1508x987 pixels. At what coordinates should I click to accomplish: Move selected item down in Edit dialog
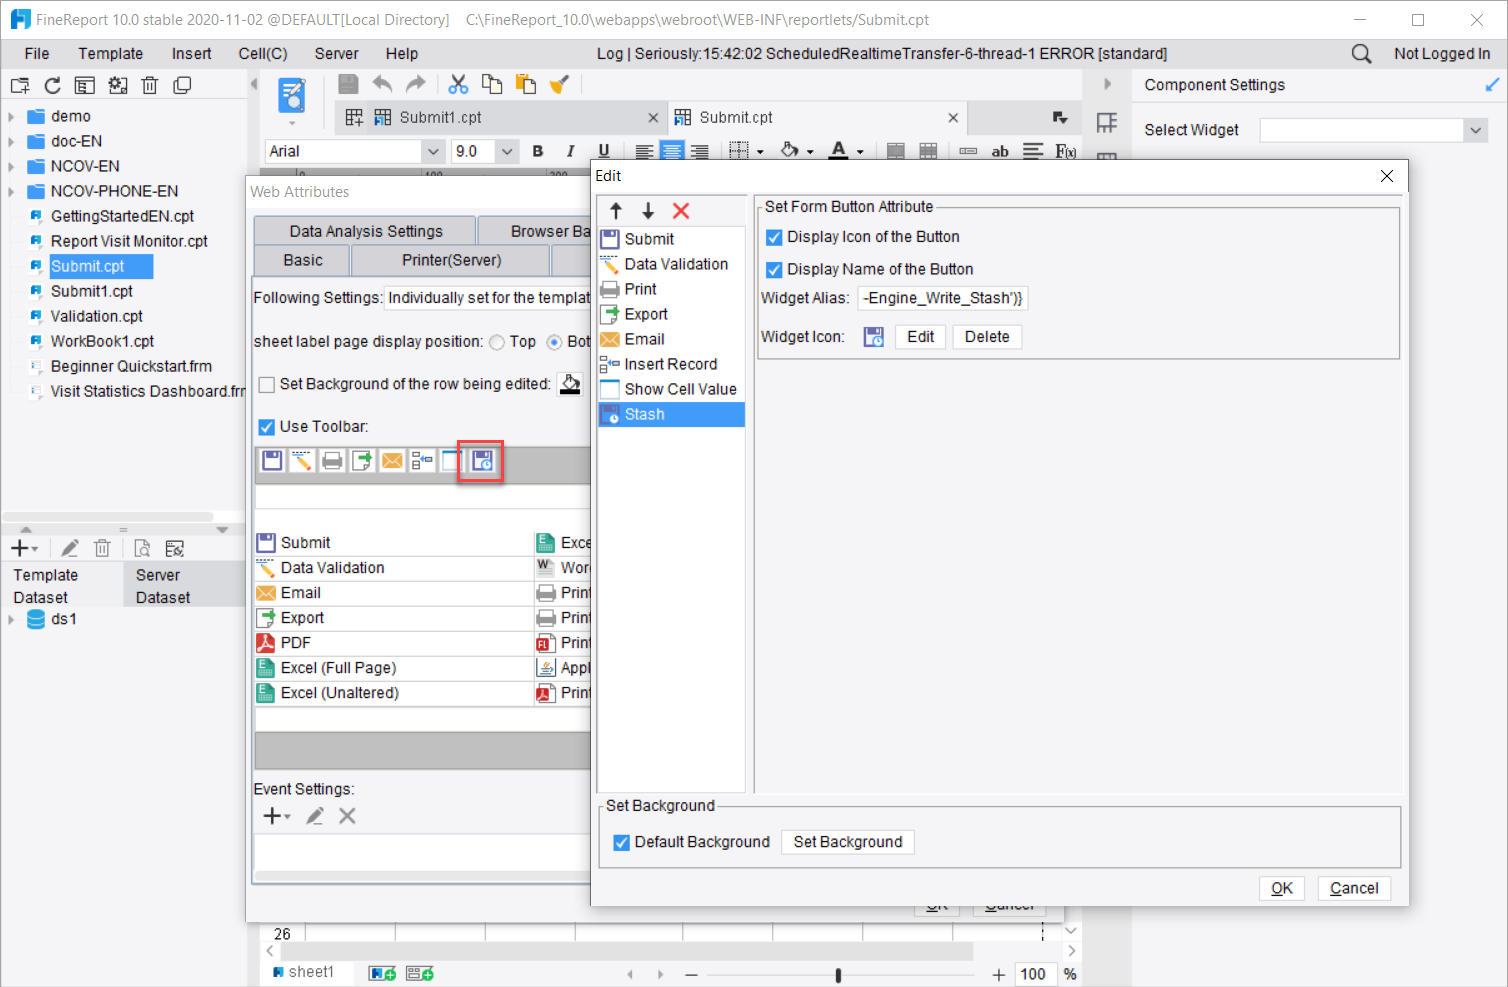[648, 211]
